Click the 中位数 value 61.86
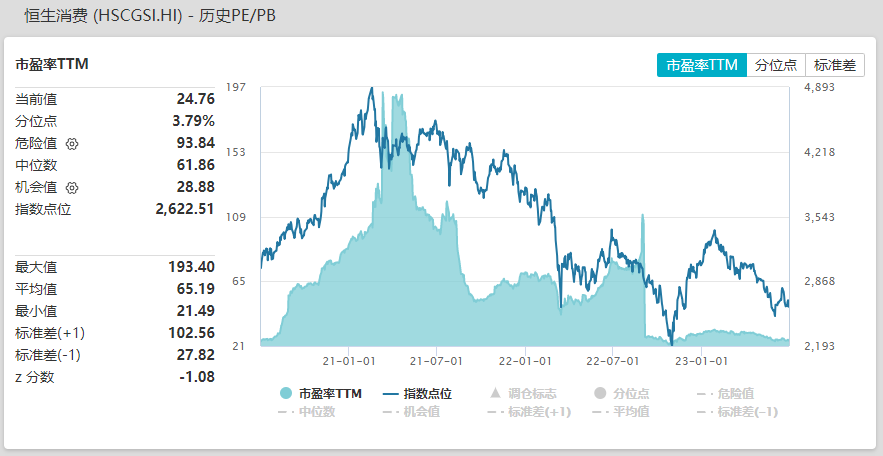Viewport: 883px width, 456px height. 195,165
